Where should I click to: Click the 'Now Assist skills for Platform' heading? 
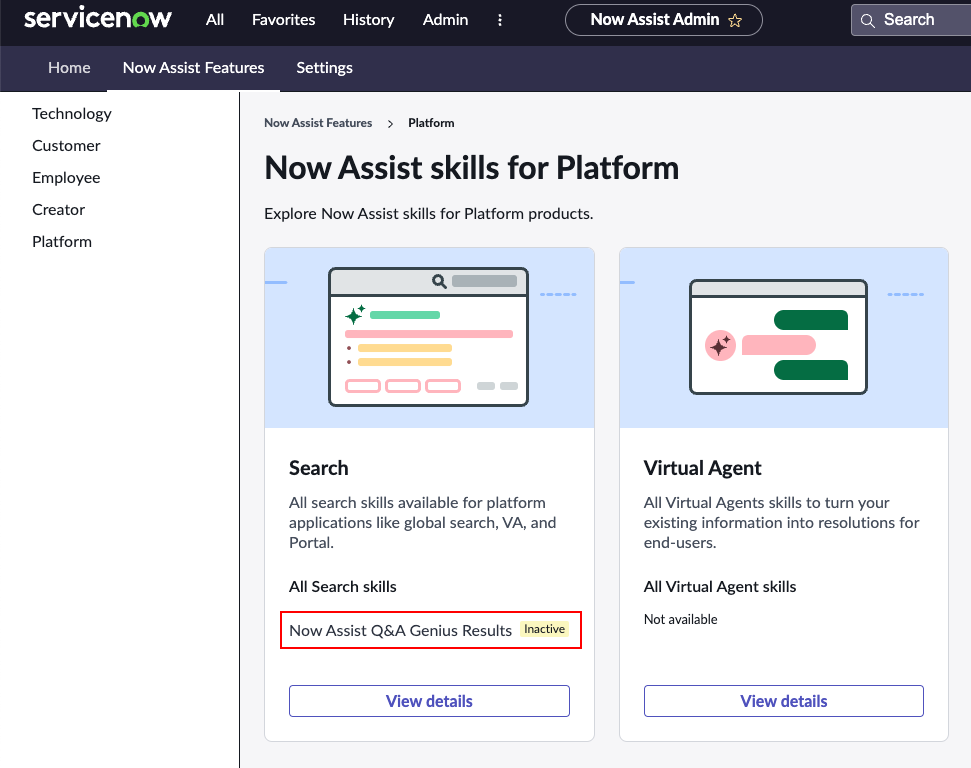click(x=471, y=168)
